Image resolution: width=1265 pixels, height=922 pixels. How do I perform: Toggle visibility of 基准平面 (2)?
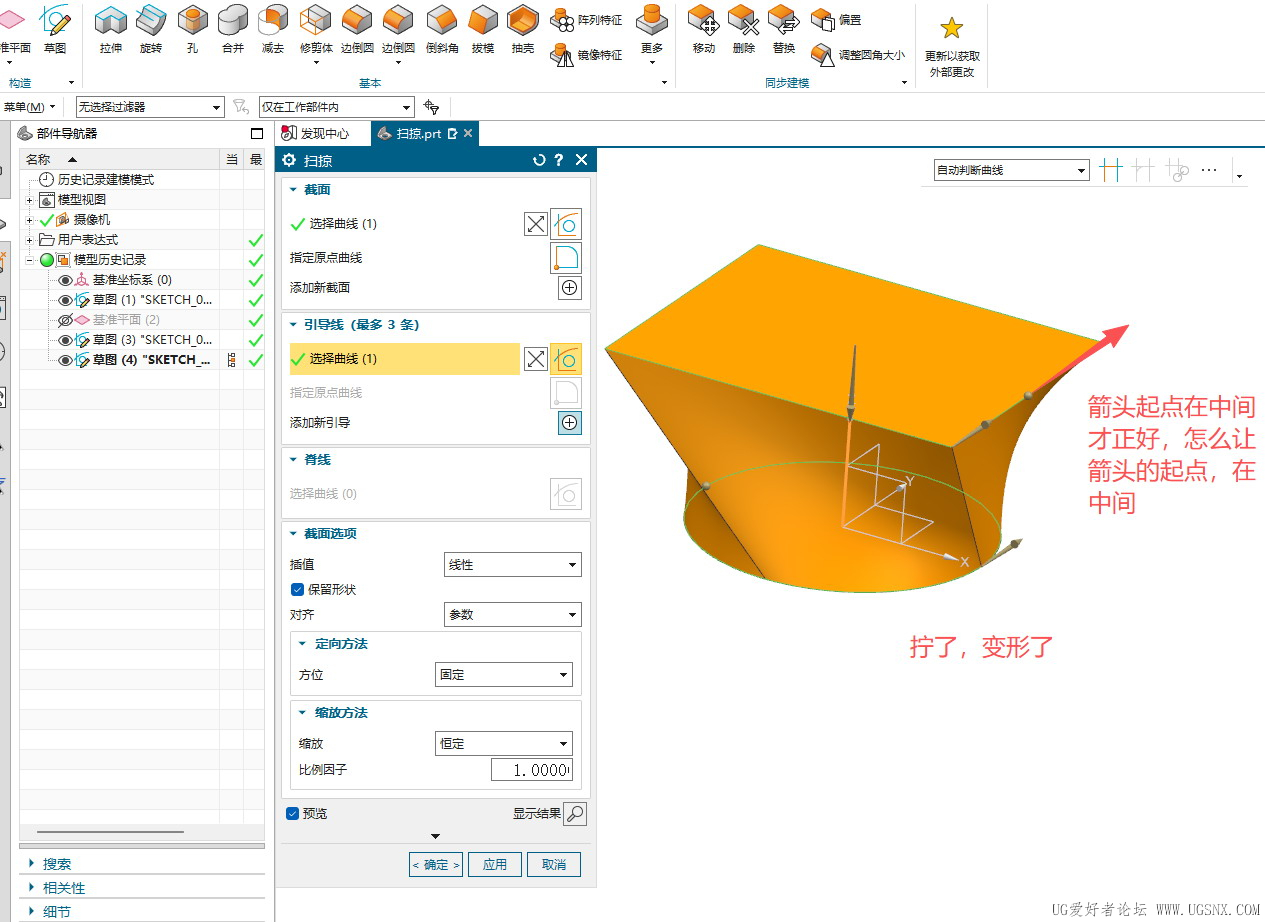66,320
